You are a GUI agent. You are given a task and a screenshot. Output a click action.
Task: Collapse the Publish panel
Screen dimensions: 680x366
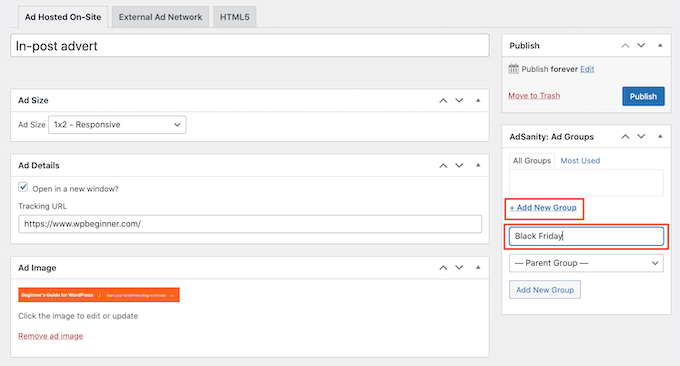tap(660, 46)
